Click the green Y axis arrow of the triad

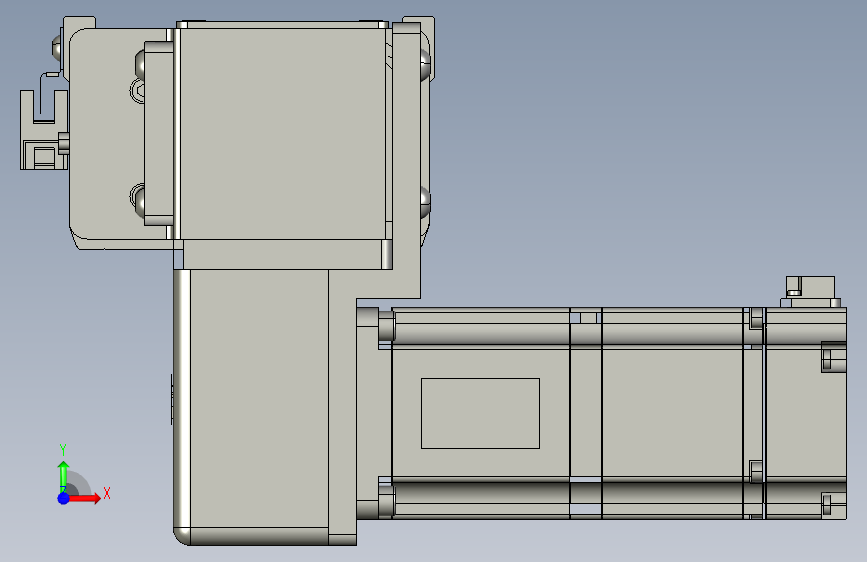click(x=64, y=476)
